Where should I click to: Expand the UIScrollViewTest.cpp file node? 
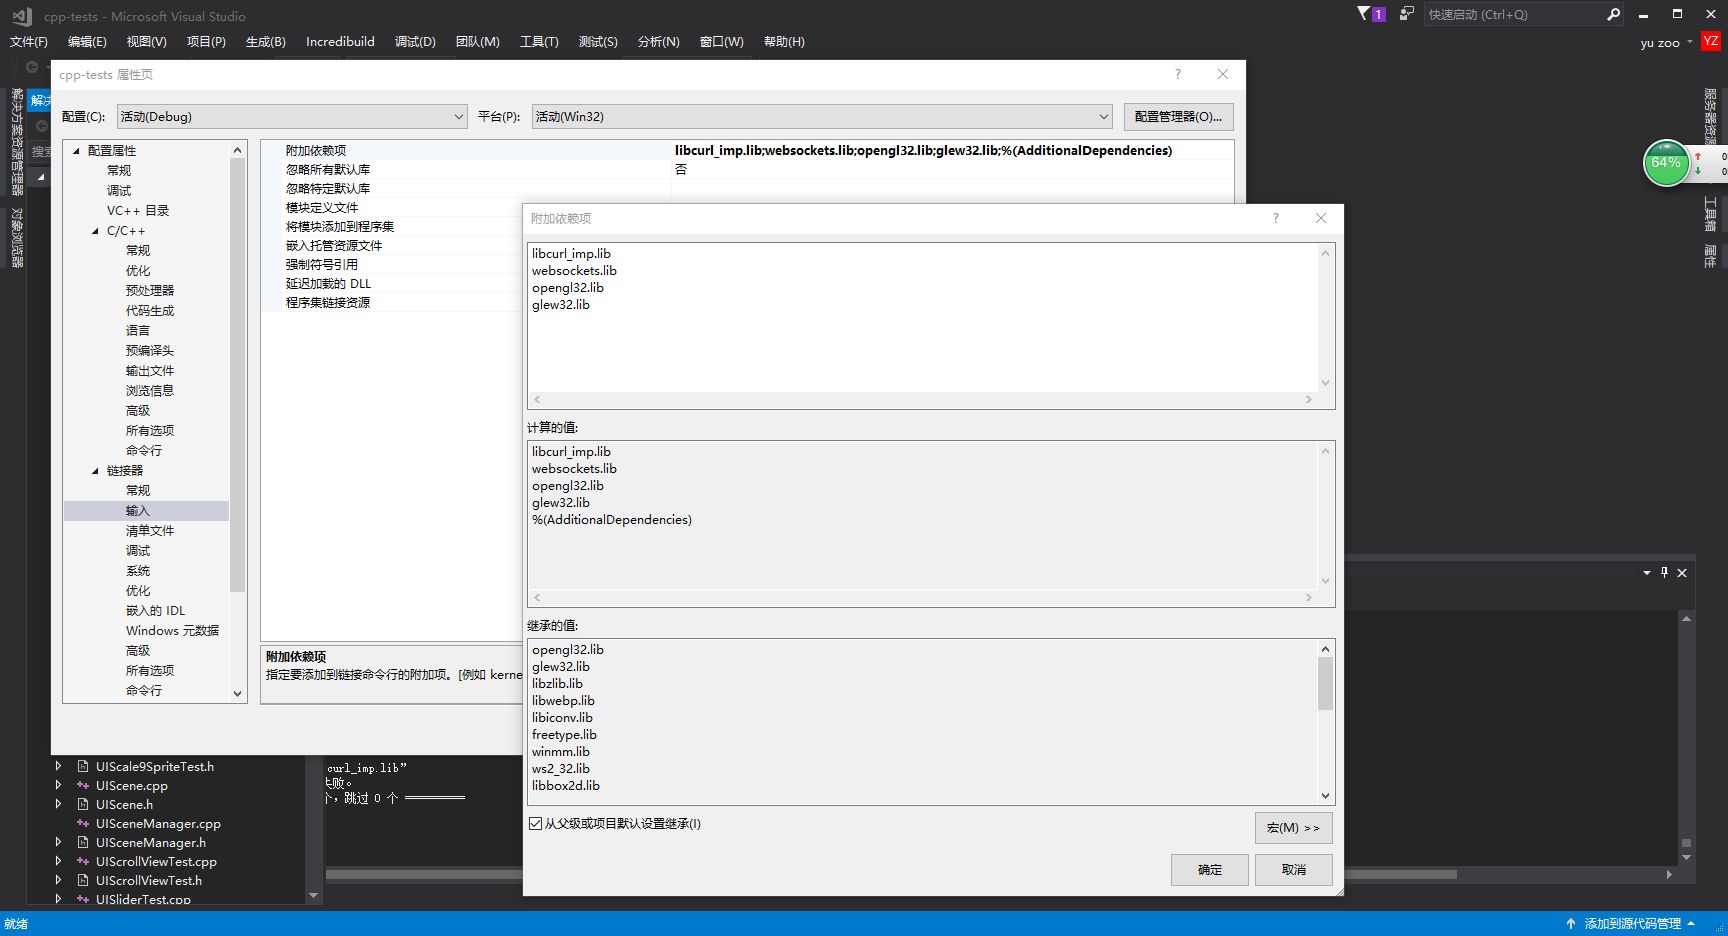(58, 862)
